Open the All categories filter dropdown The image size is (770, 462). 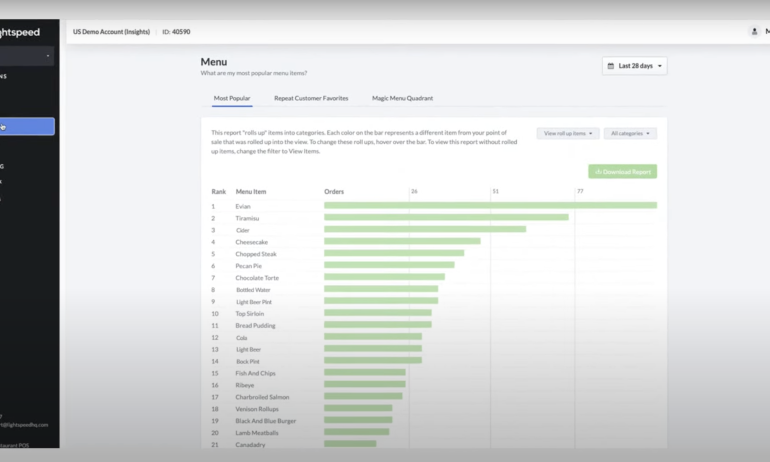[x=630, y=133]
